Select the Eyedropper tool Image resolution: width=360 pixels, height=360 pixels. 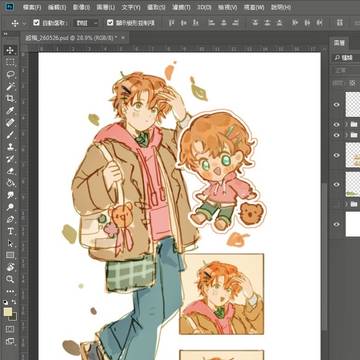10,110
